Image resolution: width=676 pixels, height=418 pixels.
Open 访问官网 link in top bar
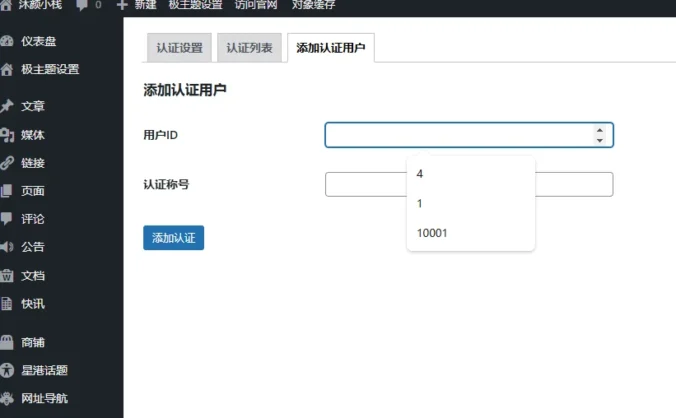256,6
